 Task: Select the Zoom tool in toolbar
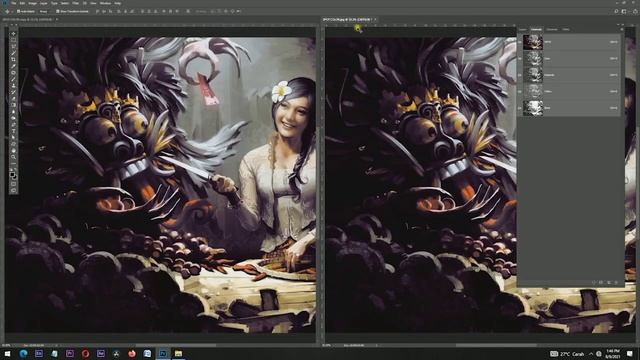[x=13, y=157]
